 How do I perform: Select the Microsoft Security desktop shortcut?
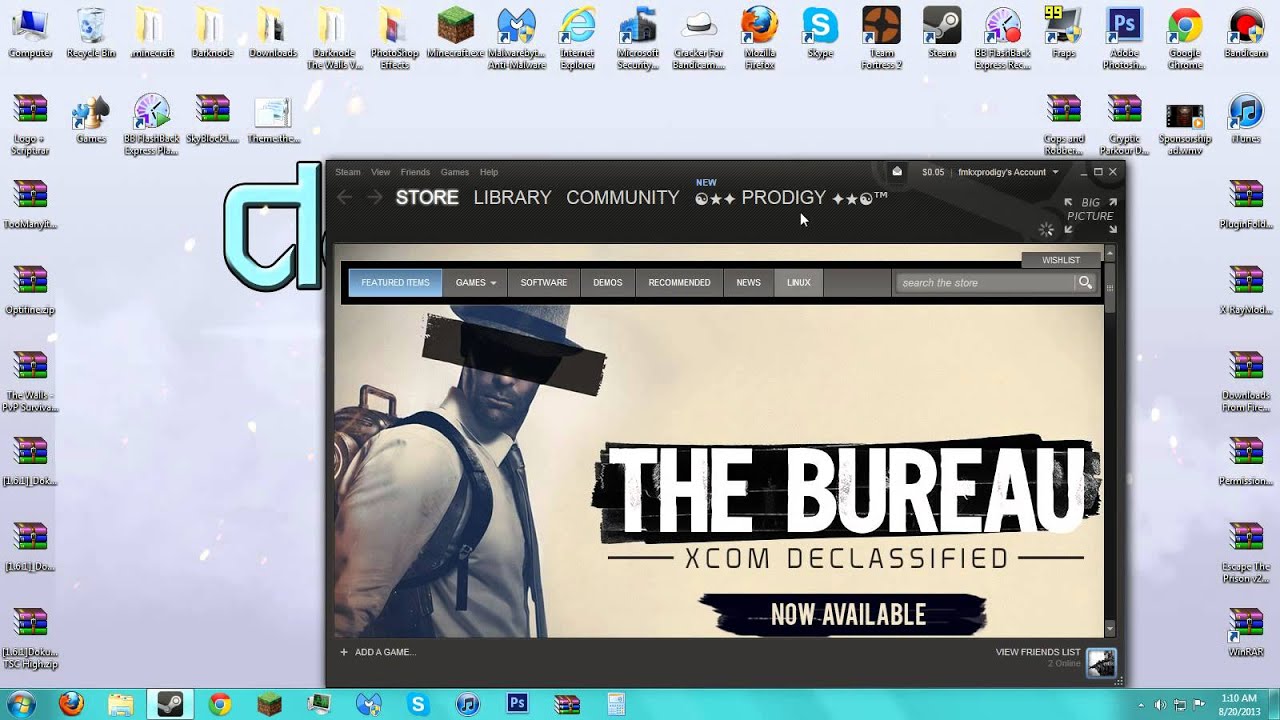tap(638, 39)
